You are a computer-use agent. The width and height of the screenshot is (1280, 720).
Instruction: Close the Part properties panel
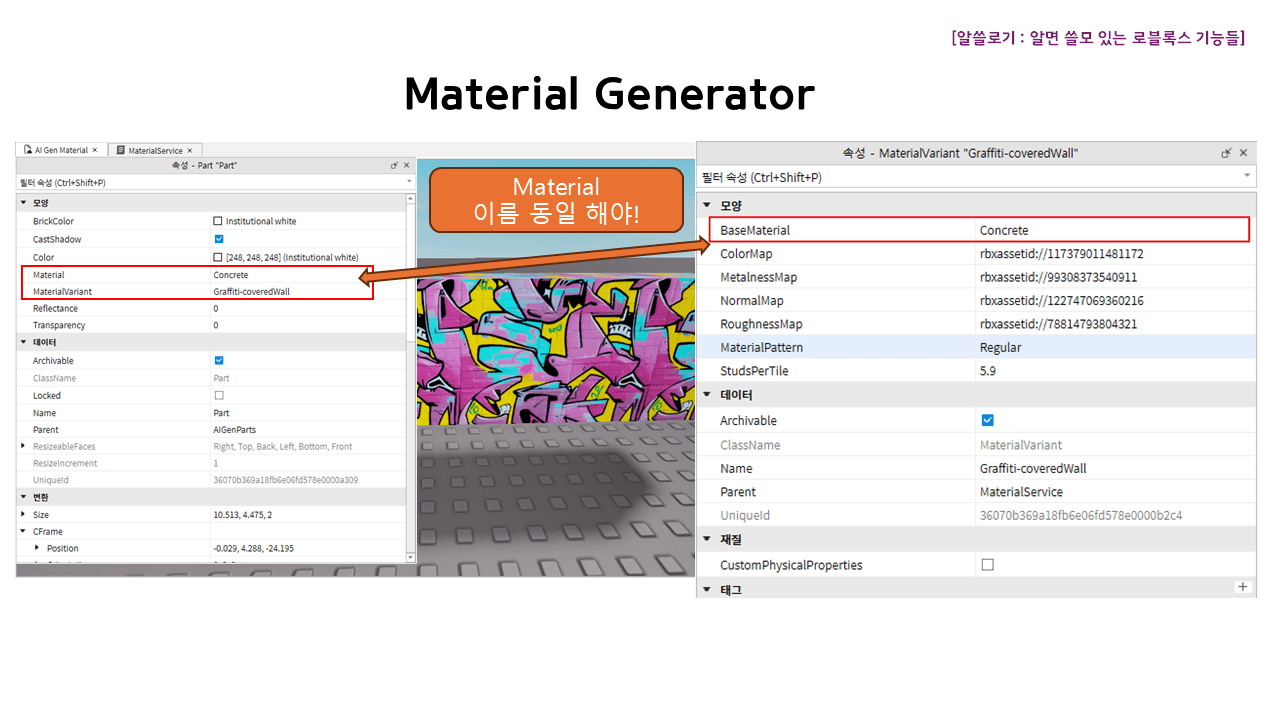click(407, 165)
